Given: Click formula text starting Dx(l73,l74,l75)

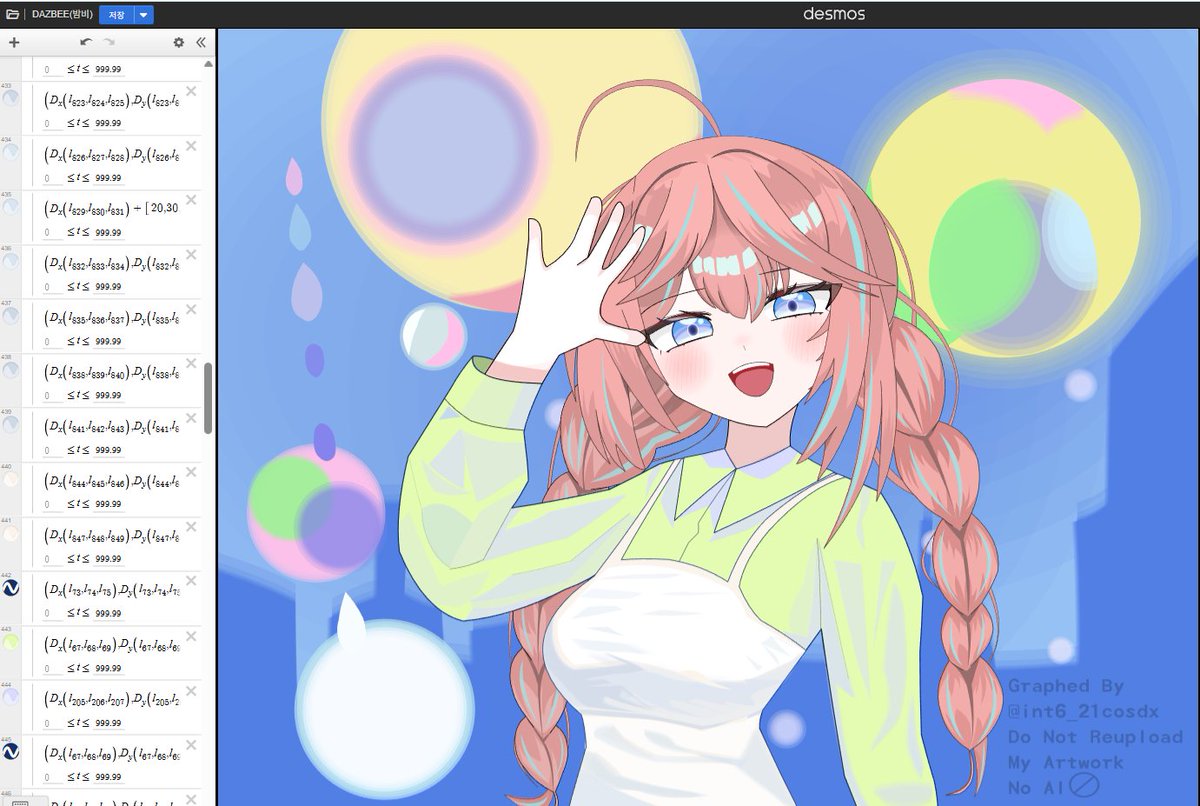Looking at the screenshot, I should click(111, 590).
